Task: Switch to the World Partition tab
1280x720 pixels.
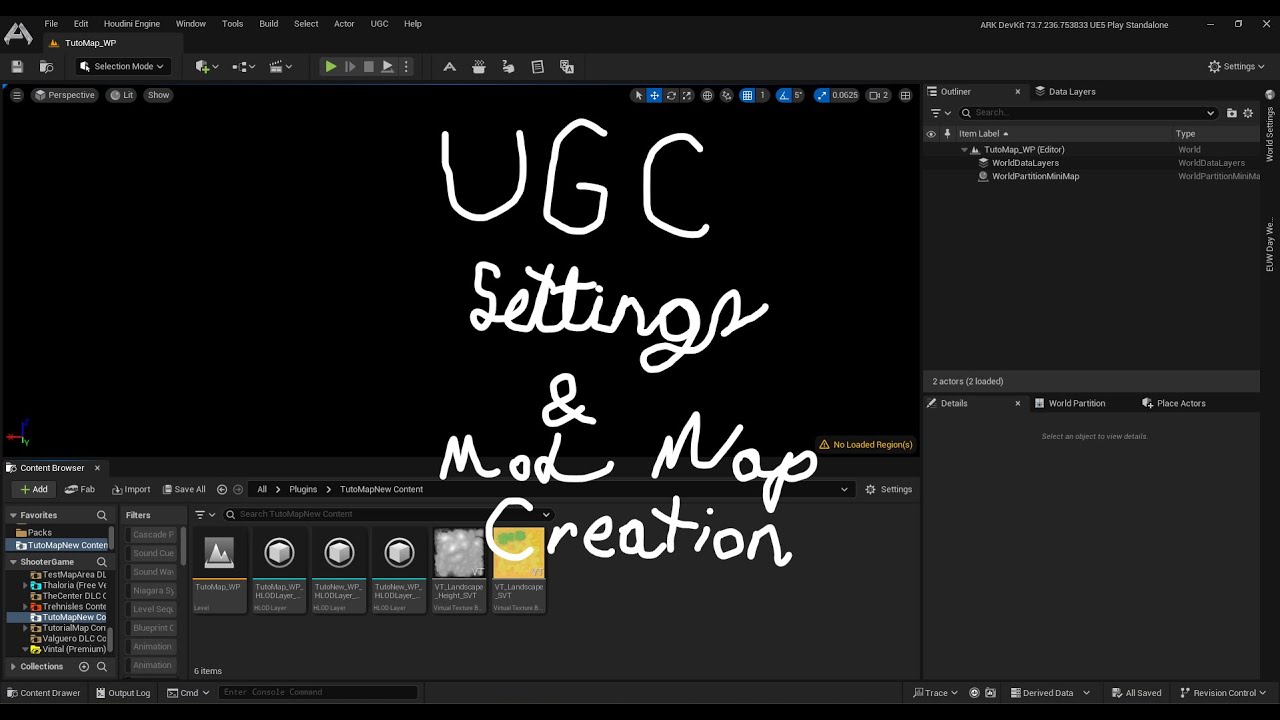Action: 1076,403
